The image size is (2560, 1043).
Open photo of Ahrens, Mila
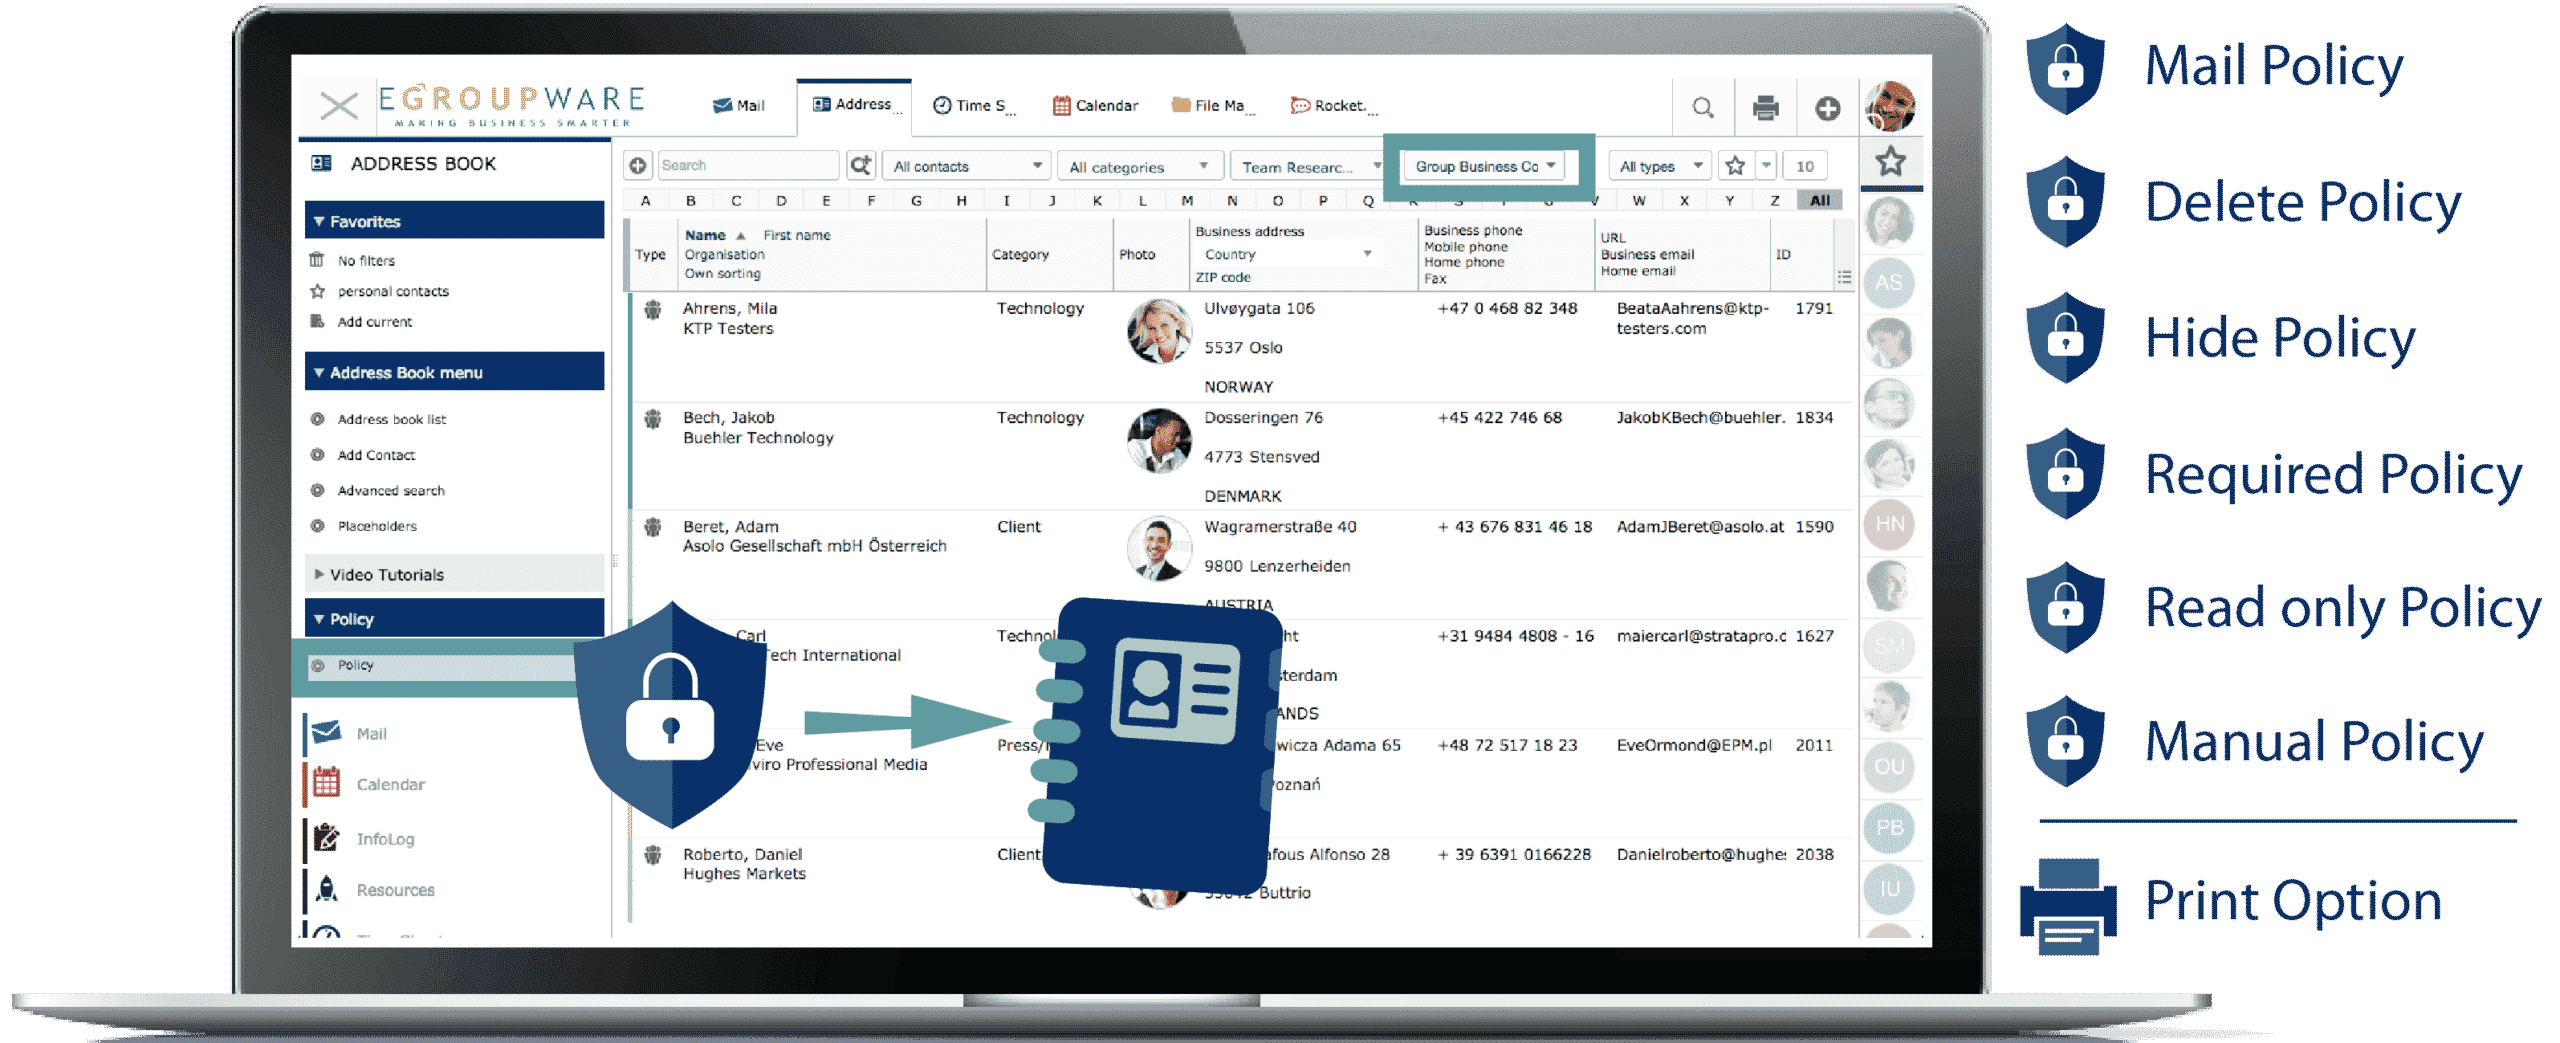(1159, 331)
